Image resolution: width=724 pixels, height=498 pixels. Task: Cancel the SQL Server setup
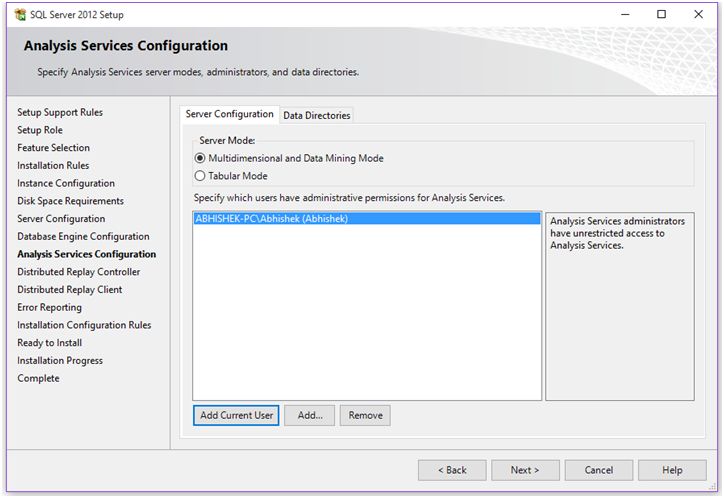point(598,470)
